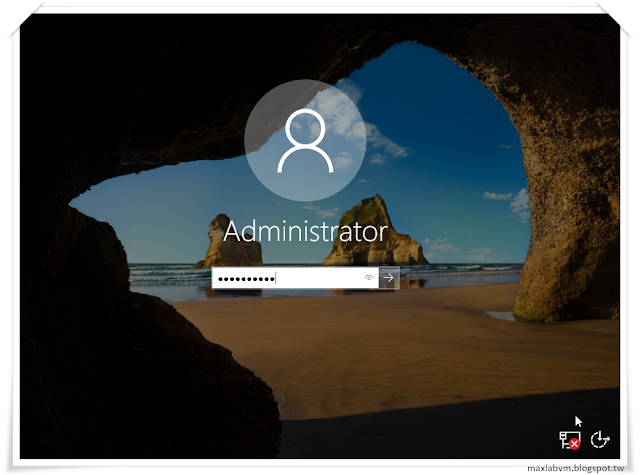Reveal password with the eye icon
Viewport: 640px width, 475px height.
click(369, 278)
